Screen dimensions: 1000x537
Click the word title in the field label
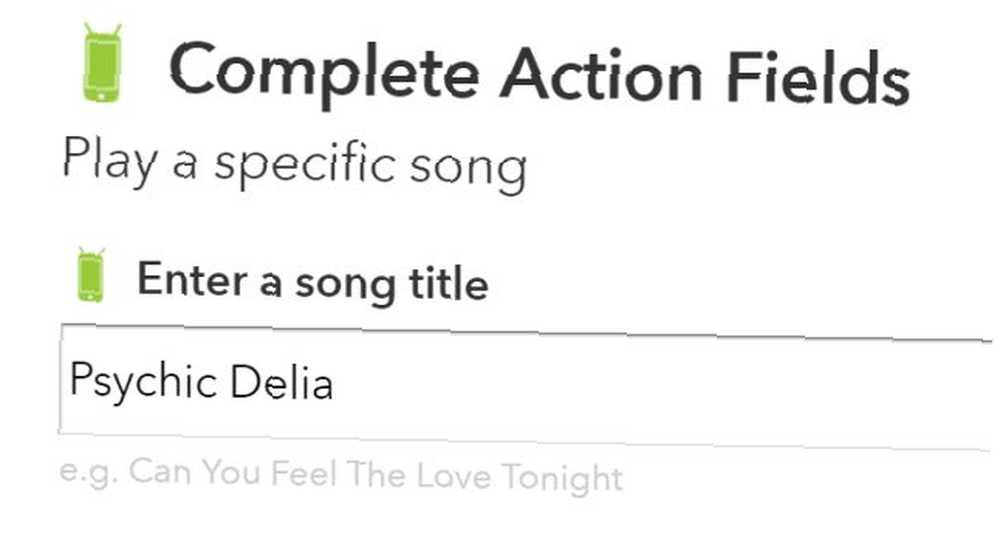[x=449, y=283]
